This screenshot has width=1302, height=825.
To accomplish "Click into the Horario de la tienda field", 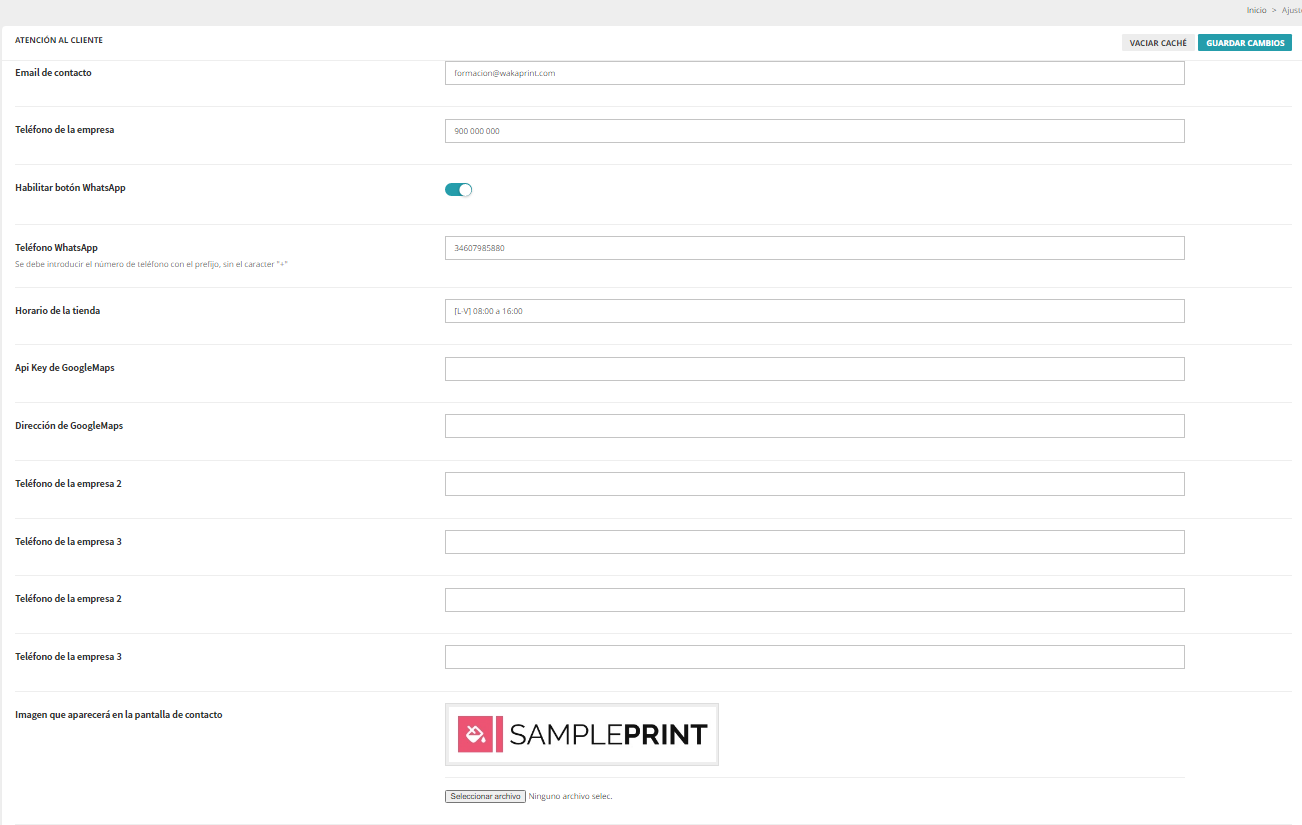I will 814,311.
